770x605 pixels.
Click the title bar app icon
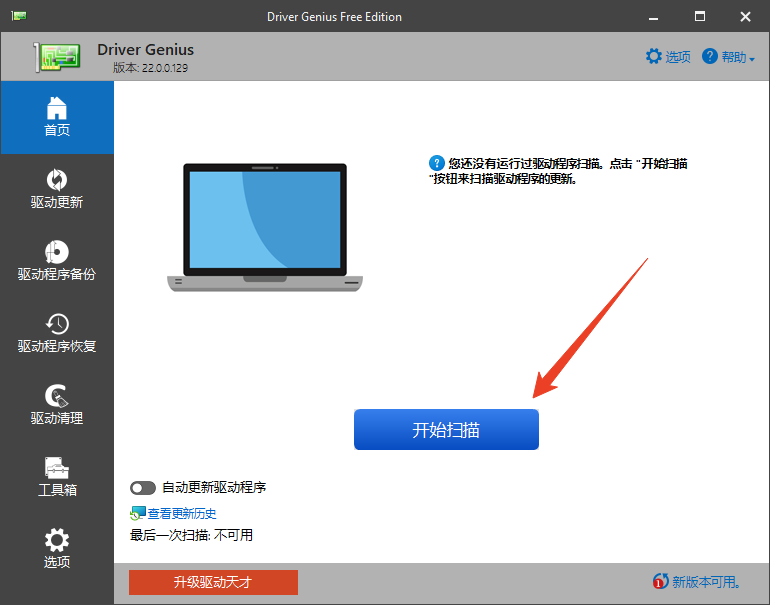[19, 16]
